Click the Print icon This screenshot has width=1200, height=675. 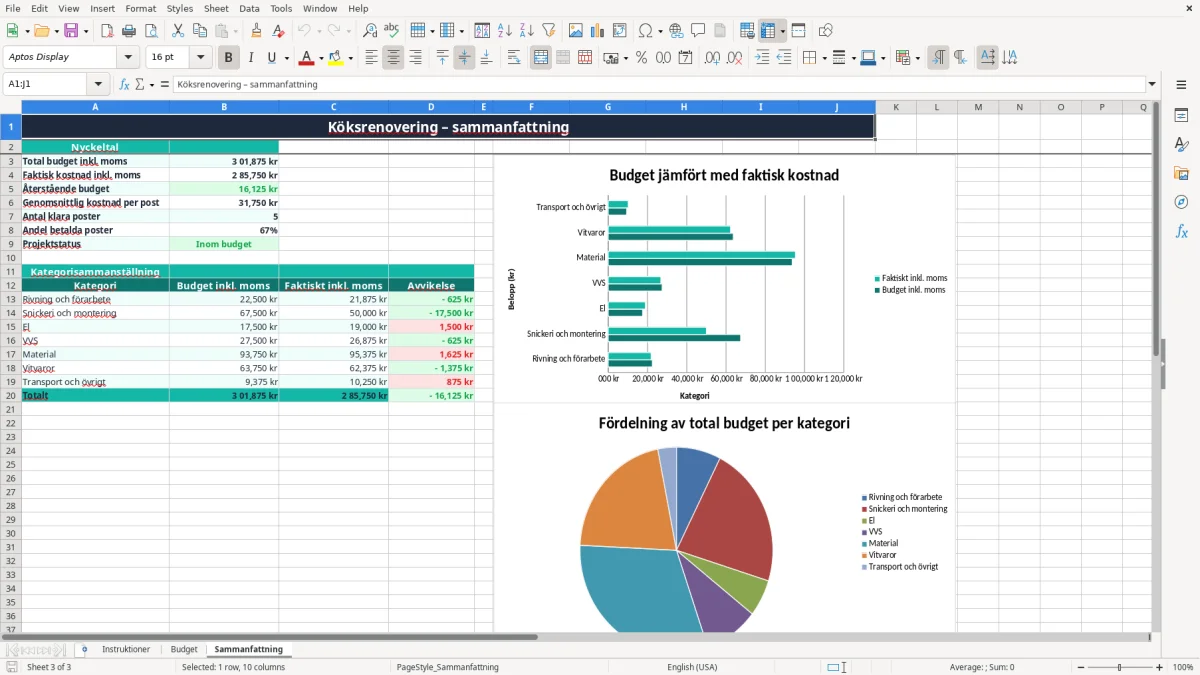[129, 31]
